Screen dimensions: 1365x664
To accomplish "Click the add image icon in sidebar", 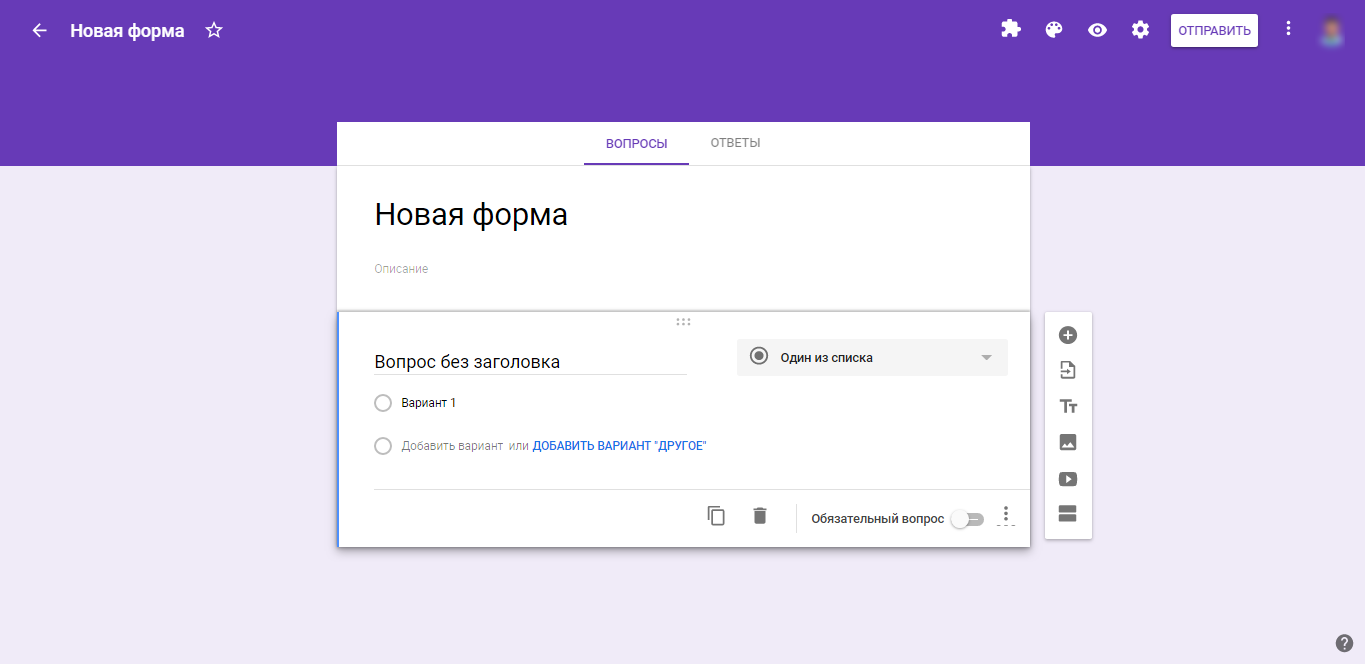I will (1068, 443).
